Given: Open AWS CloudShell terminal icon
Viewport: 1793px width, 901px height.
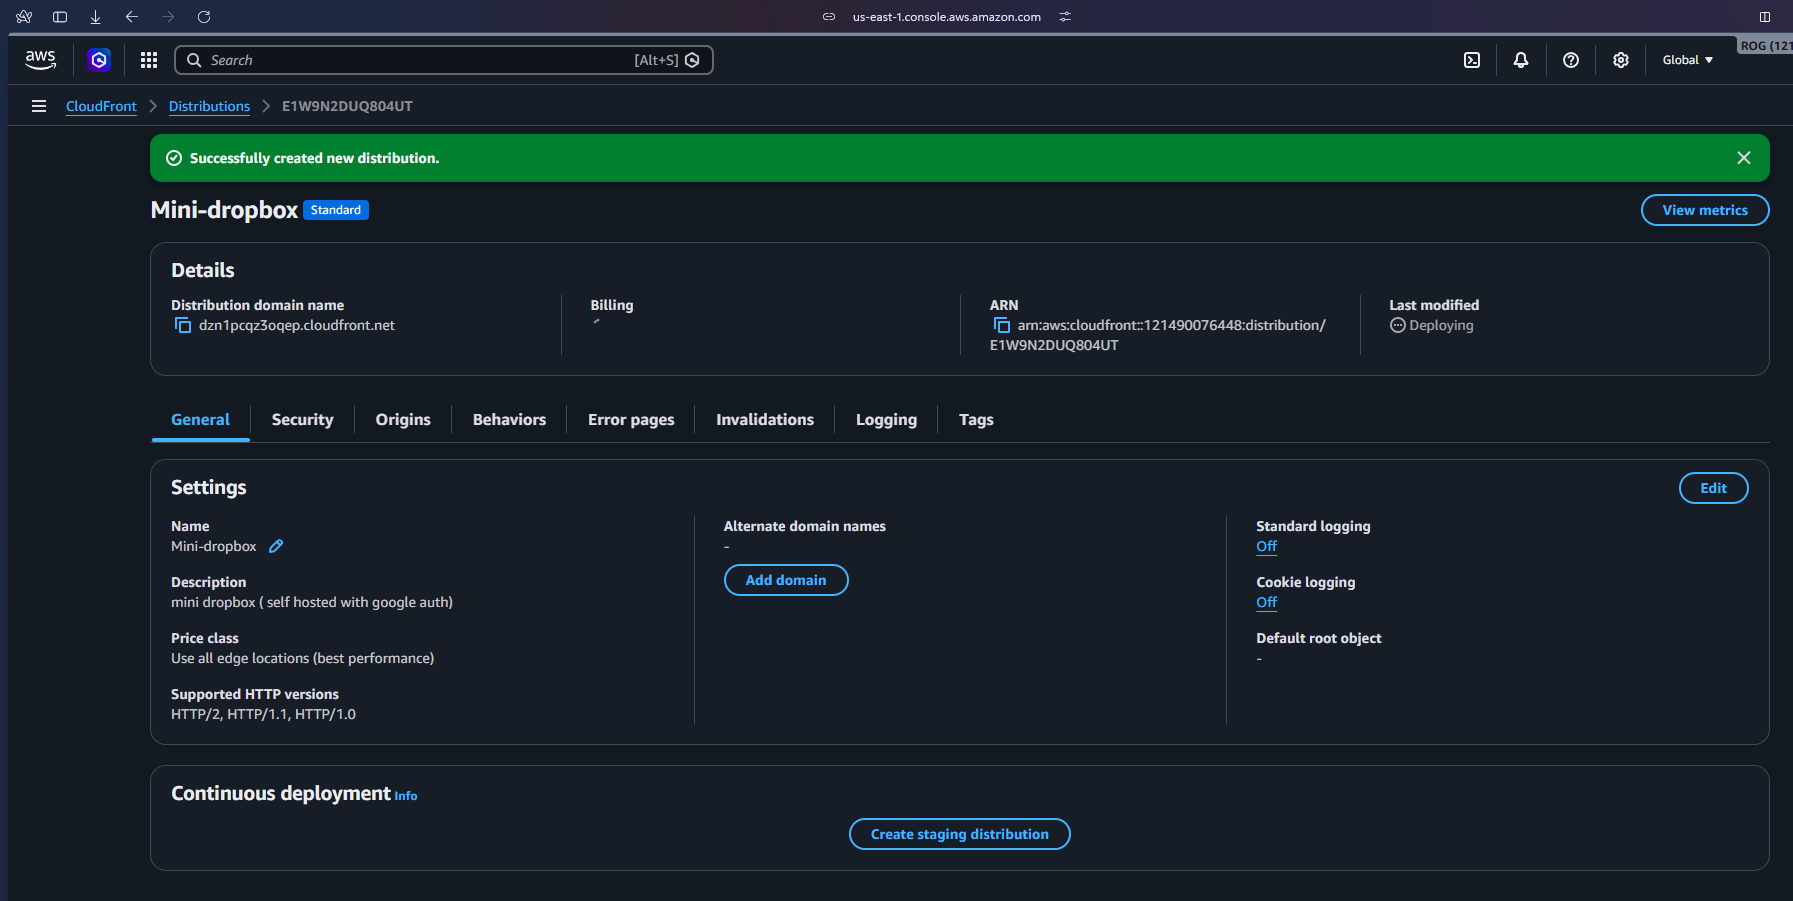Looking at the screenshot, I should 1472,60.
